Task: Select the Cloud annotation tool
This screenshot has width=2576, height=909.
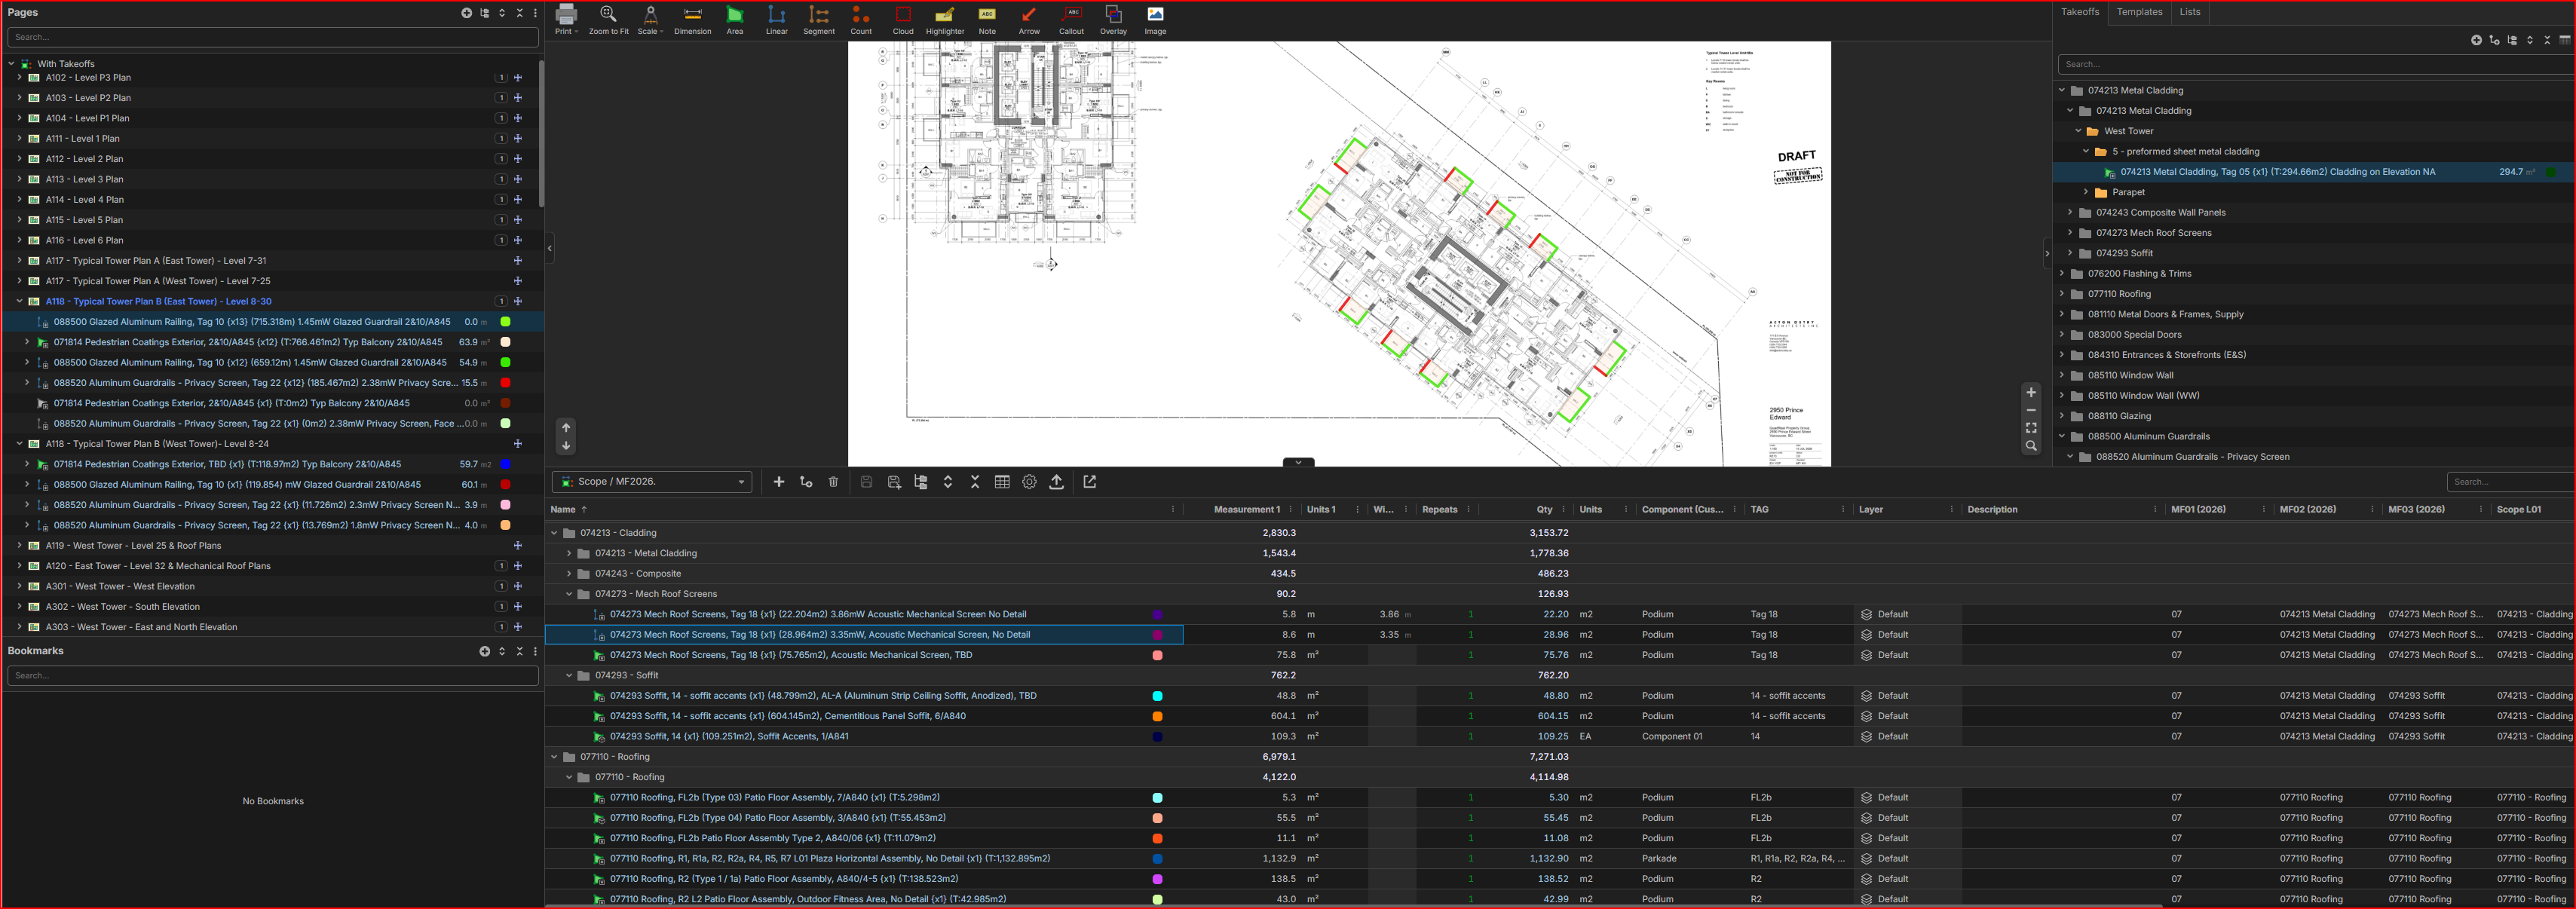Action: click(x=903, y=20)
